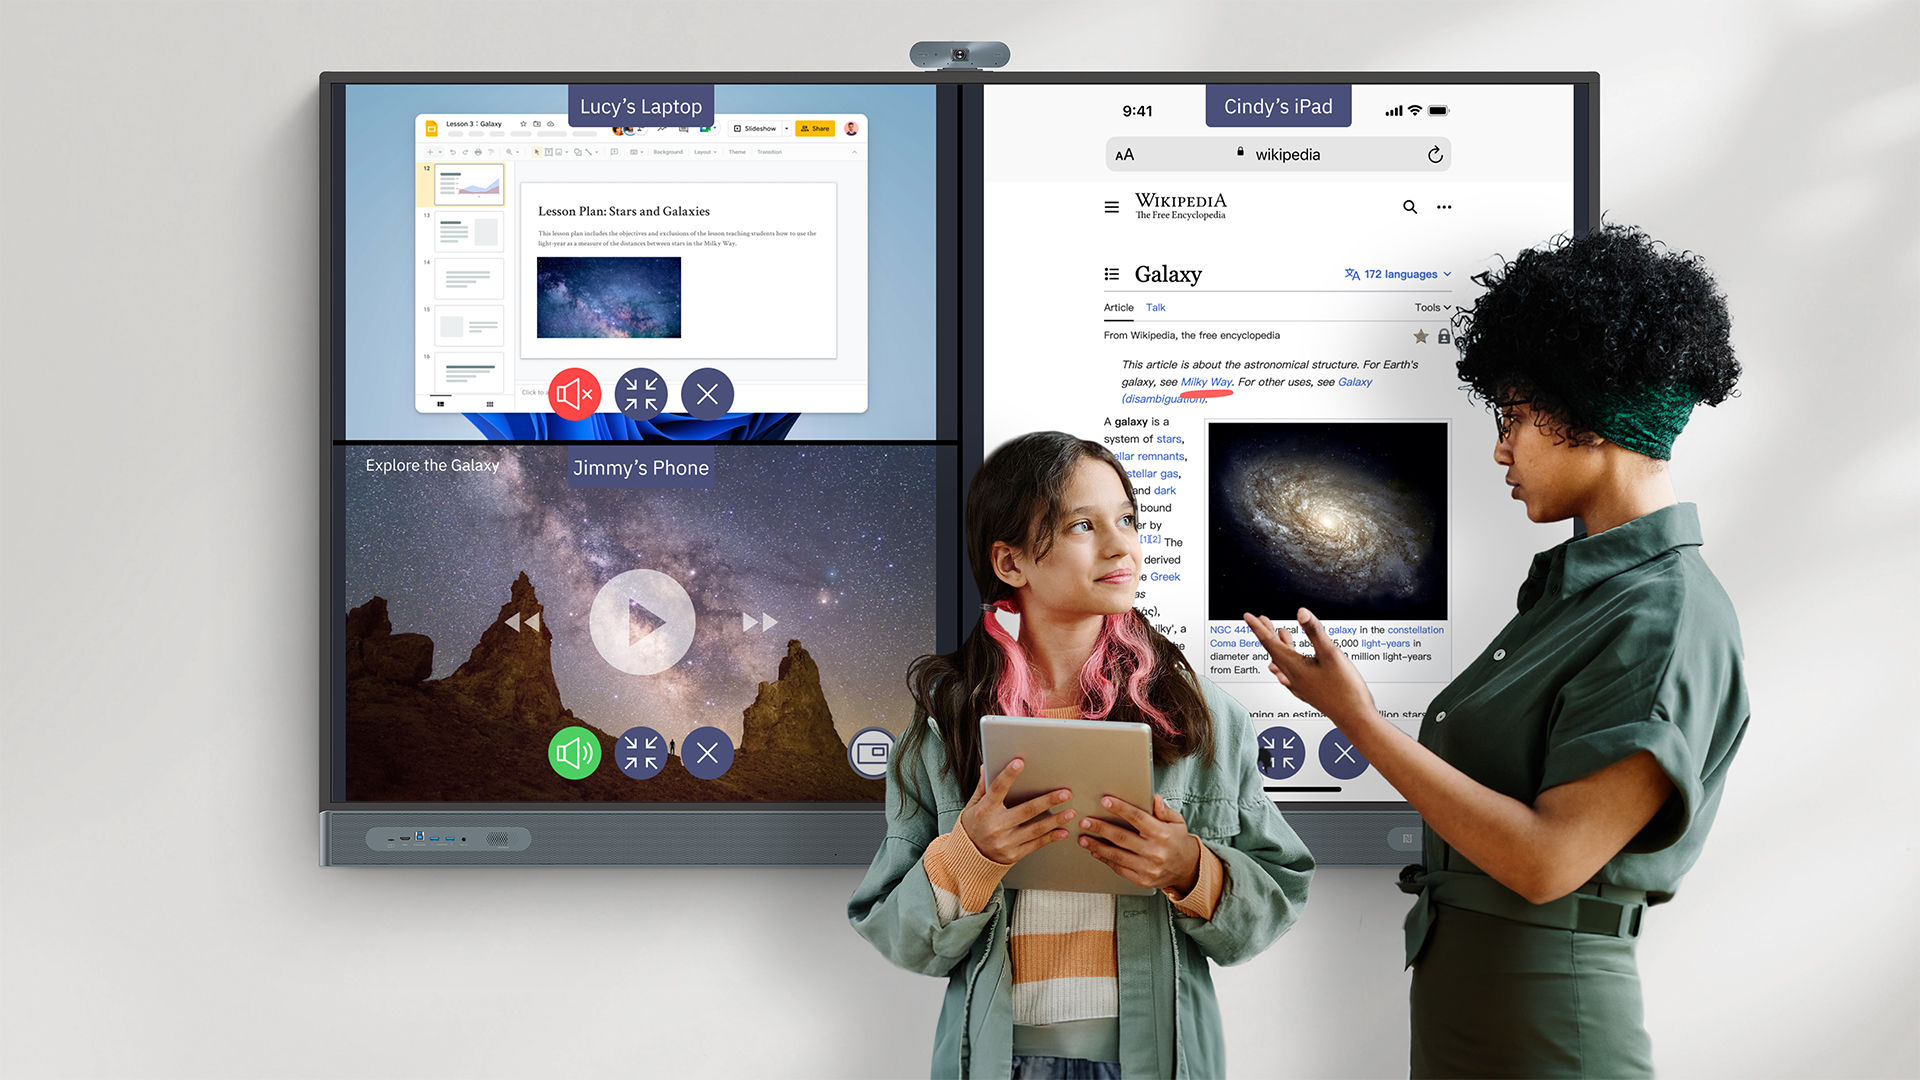Expand Wikipedia Tools dropdown

[x=1432, y=306]
